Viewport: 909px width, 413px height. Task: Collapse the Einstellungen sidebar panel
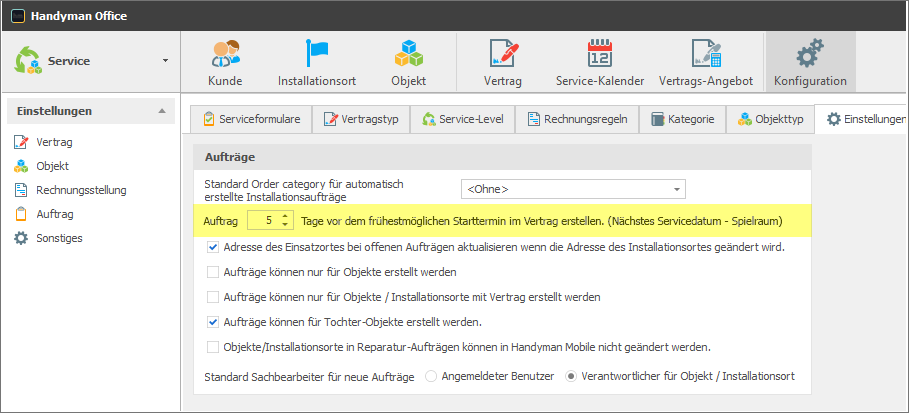tap(162, 111)
